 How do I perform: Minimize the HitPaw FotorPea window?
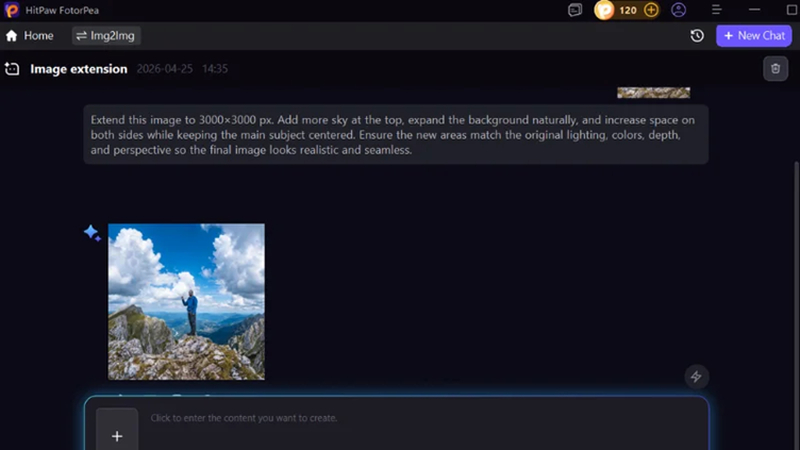click(x=754, y=10)
